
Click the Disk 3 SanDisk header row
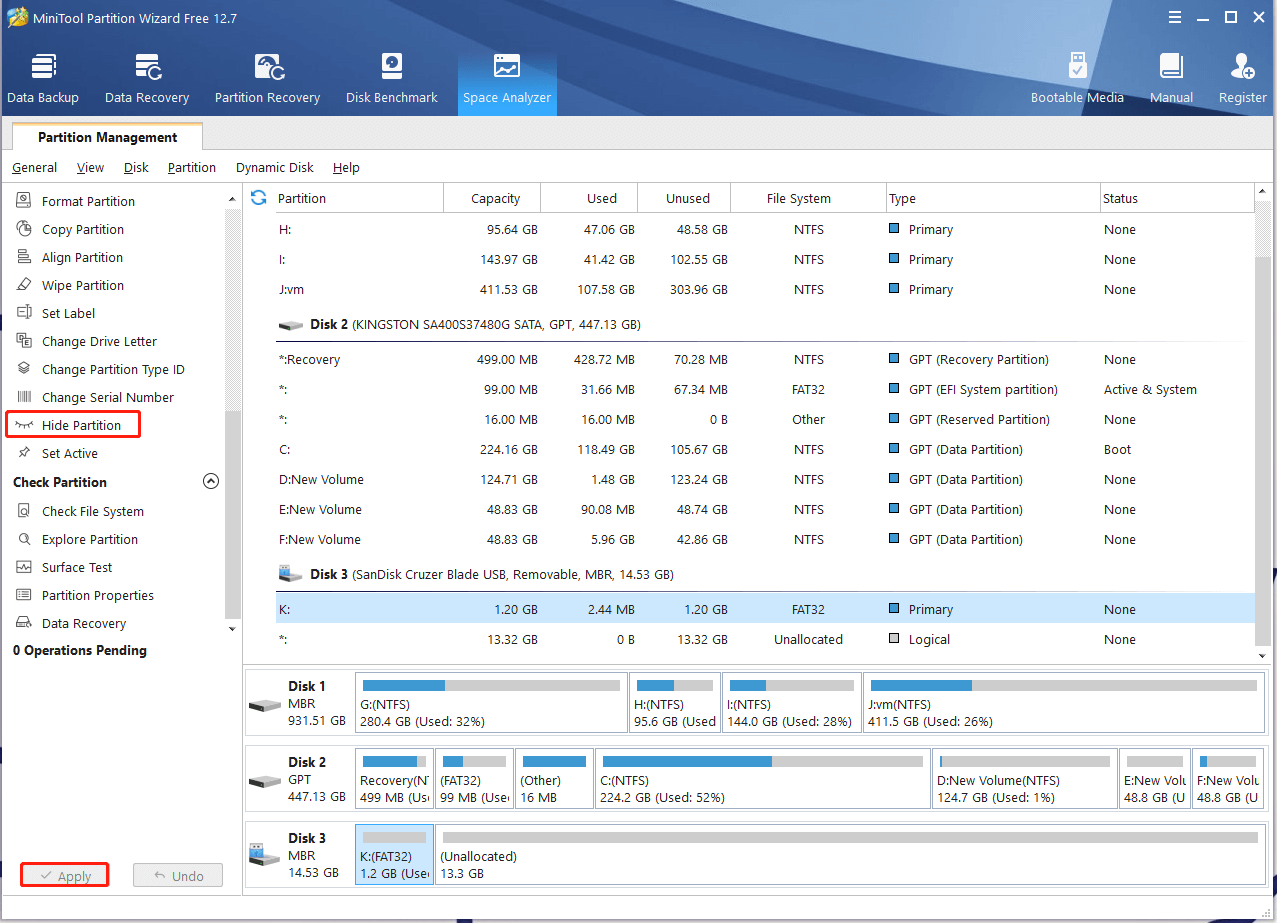765,575
